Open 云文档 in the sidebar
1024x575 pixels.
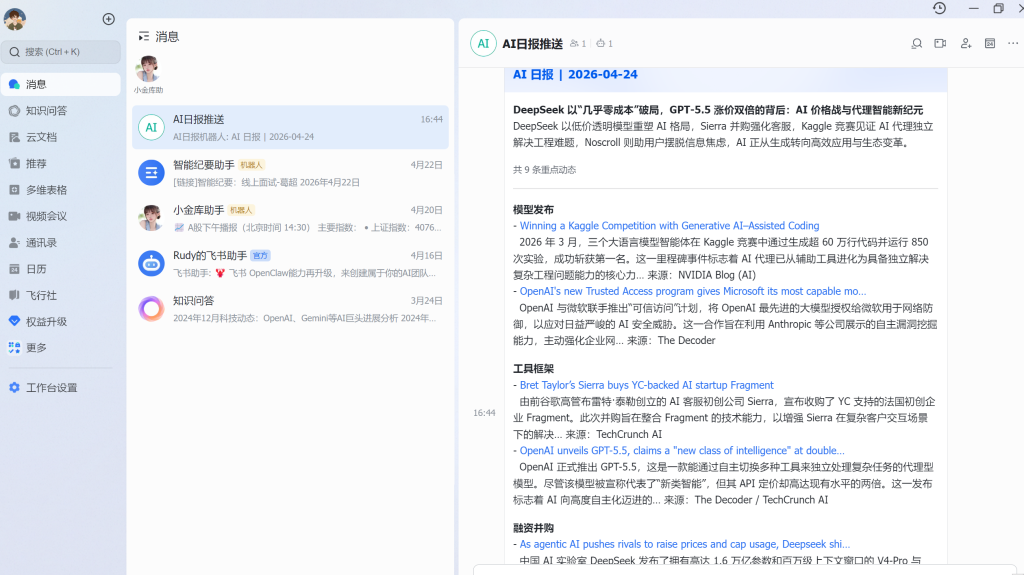coord(61,137)
